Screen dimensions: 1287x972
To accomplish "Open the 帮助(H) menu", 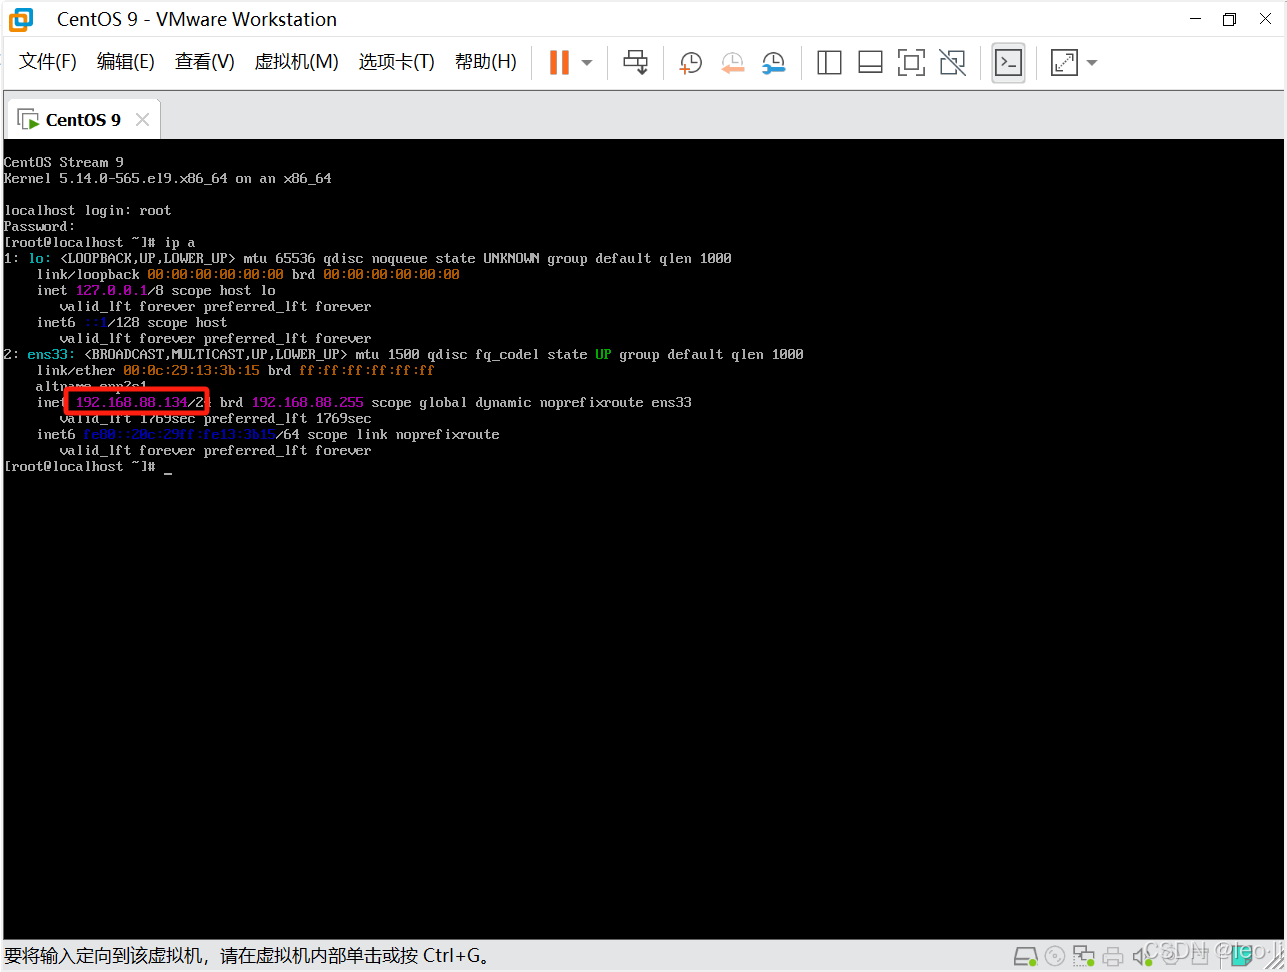I will click(x=486, y=62).
